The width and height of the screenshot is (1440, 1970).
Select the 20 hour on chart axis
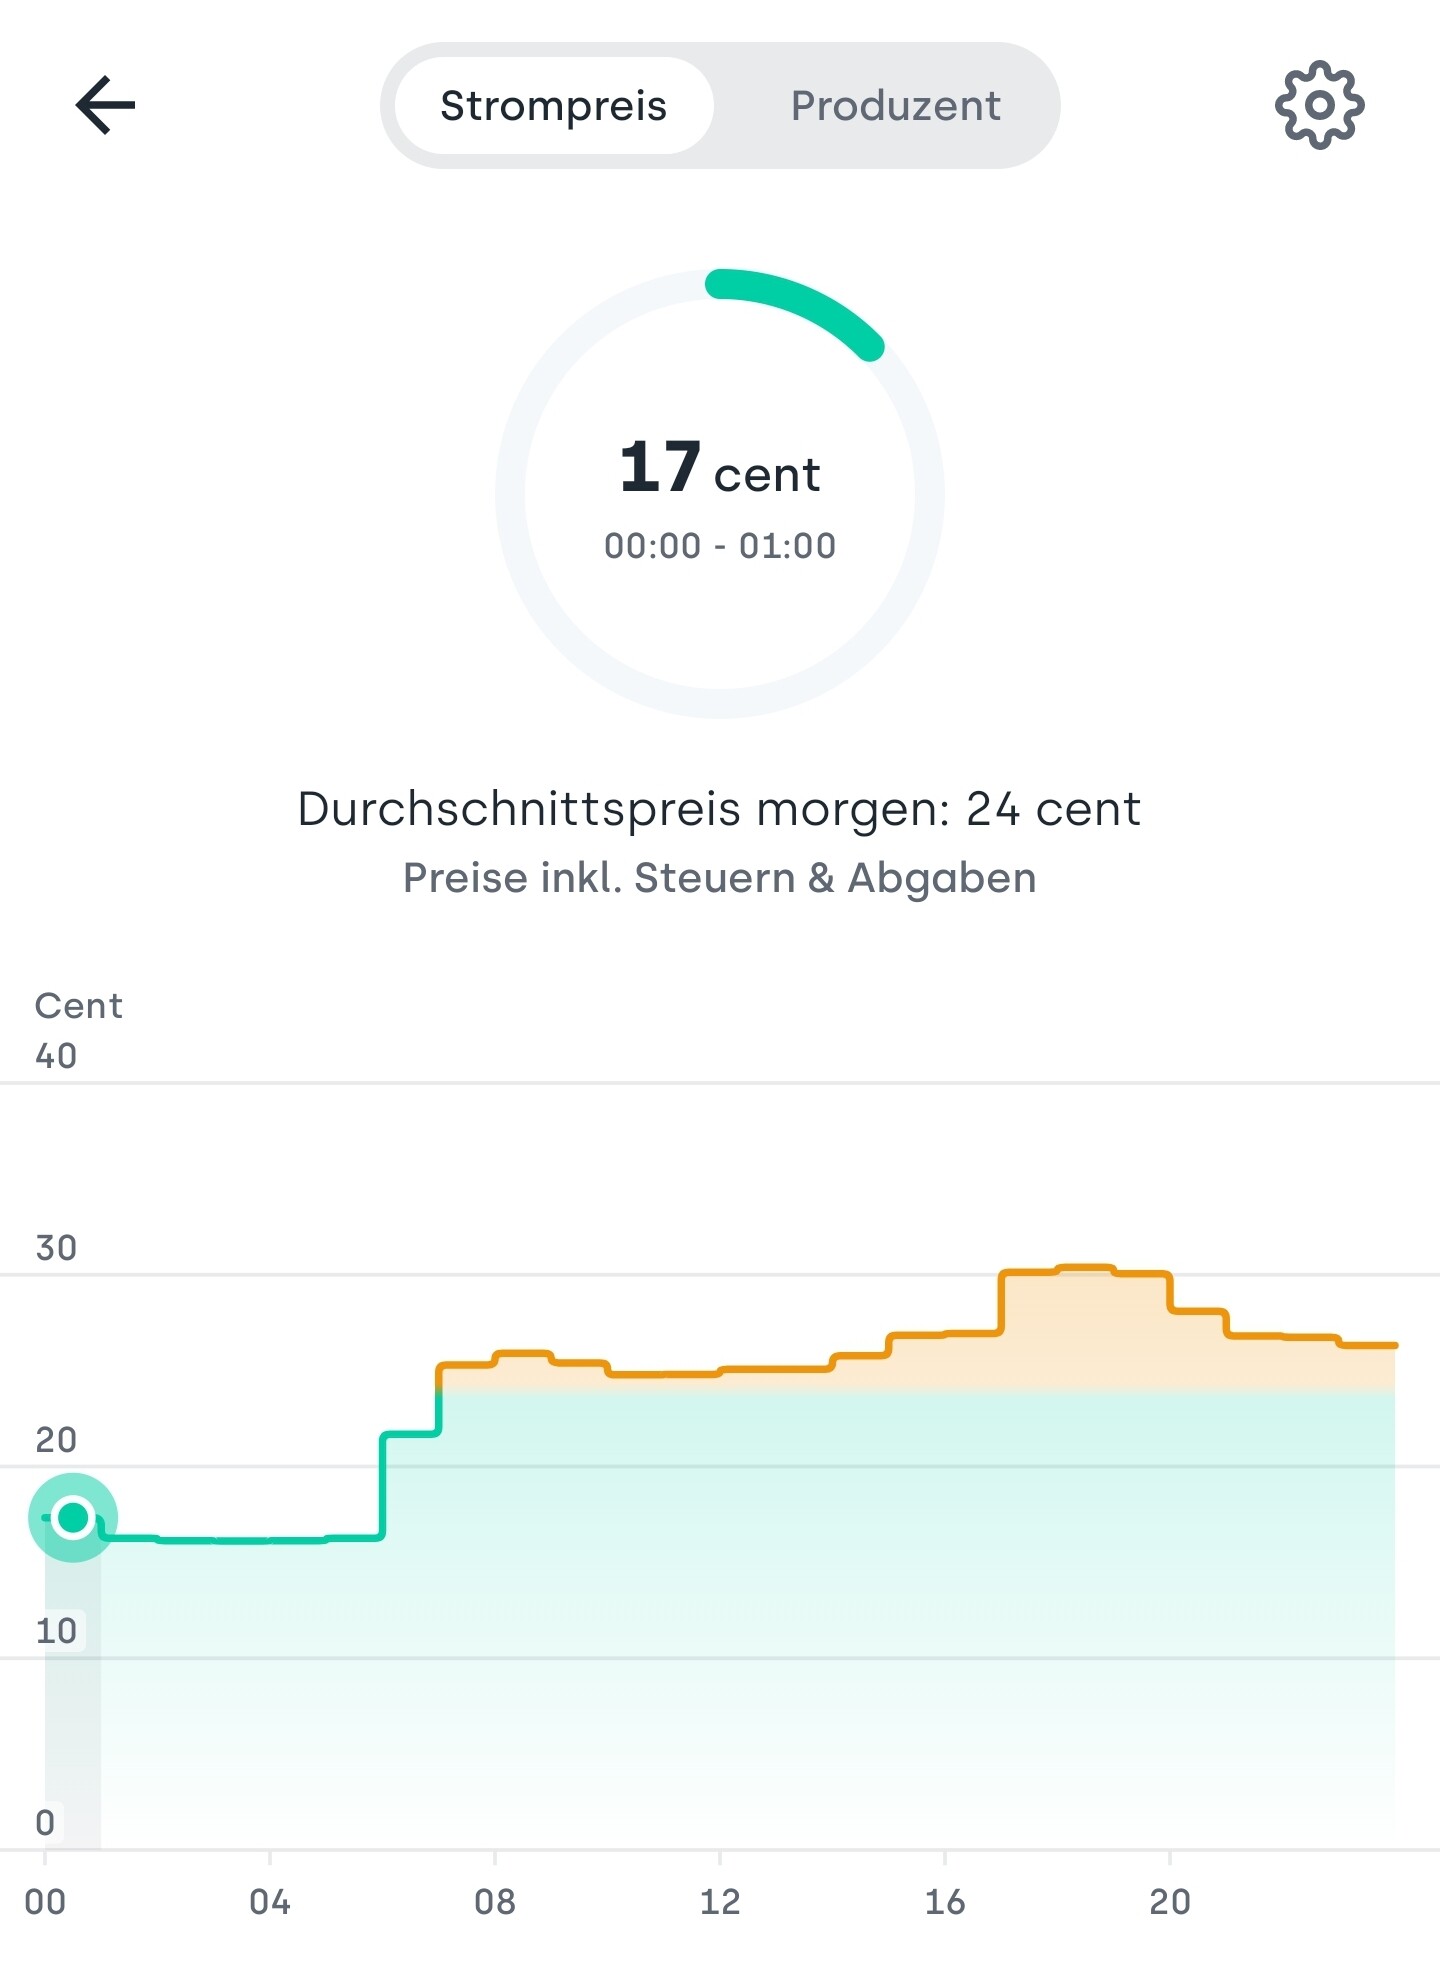(x=1170, y=1901)
